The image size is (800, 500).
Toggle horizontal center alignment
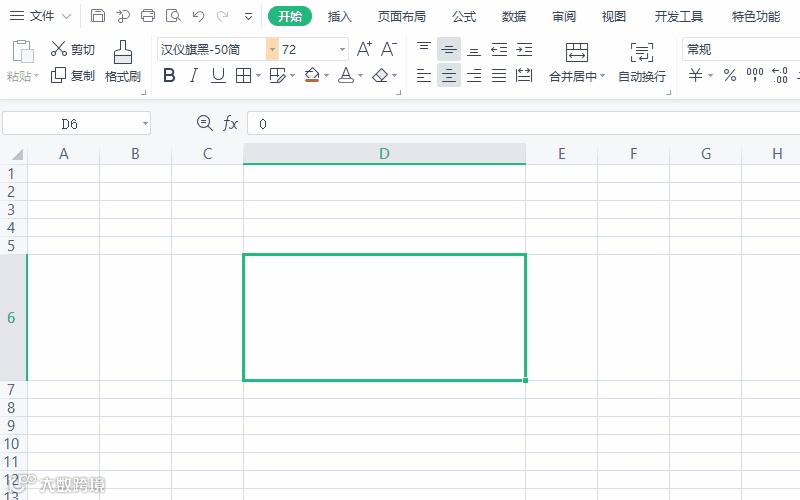pos(449,76)
